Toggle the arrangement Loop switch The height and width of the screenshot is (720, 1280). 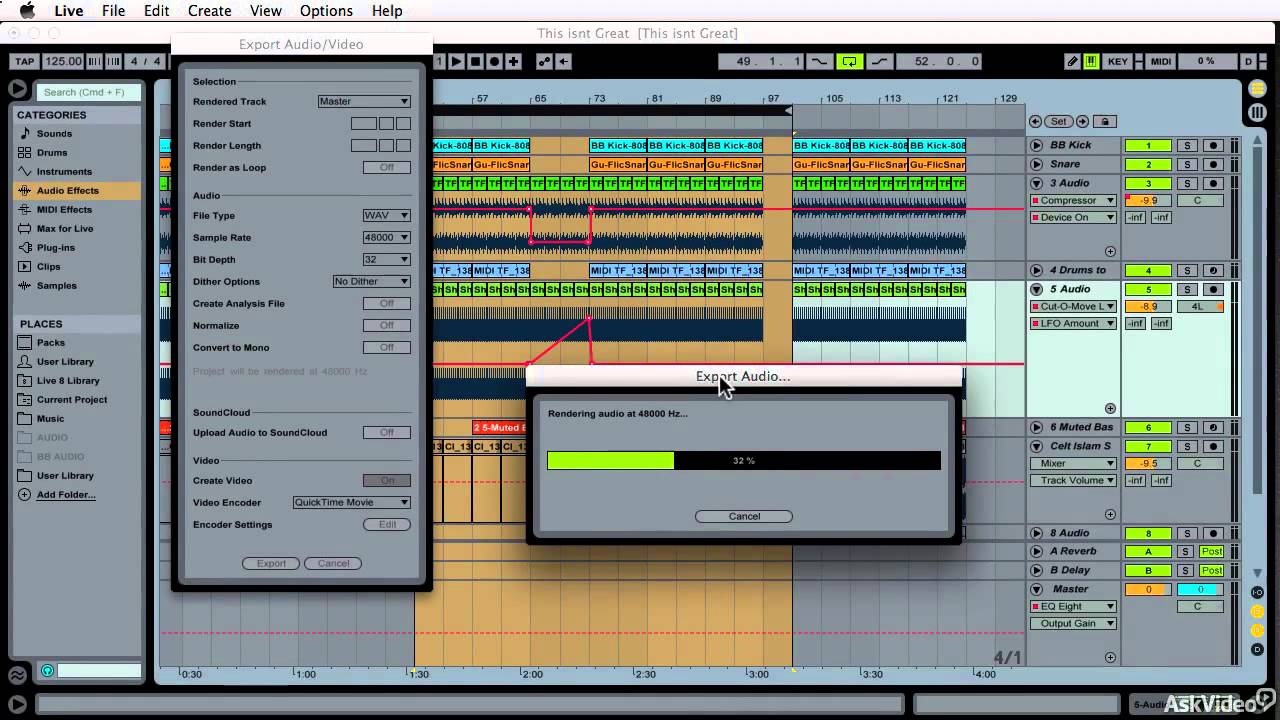[849, 61]
